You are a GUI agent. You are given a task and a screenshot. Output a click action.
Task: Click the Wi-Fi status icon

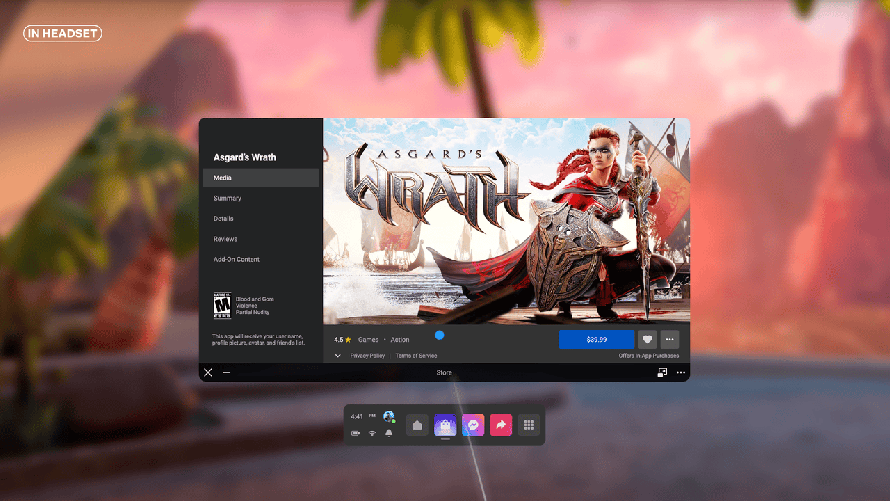[x=372, y=434]
